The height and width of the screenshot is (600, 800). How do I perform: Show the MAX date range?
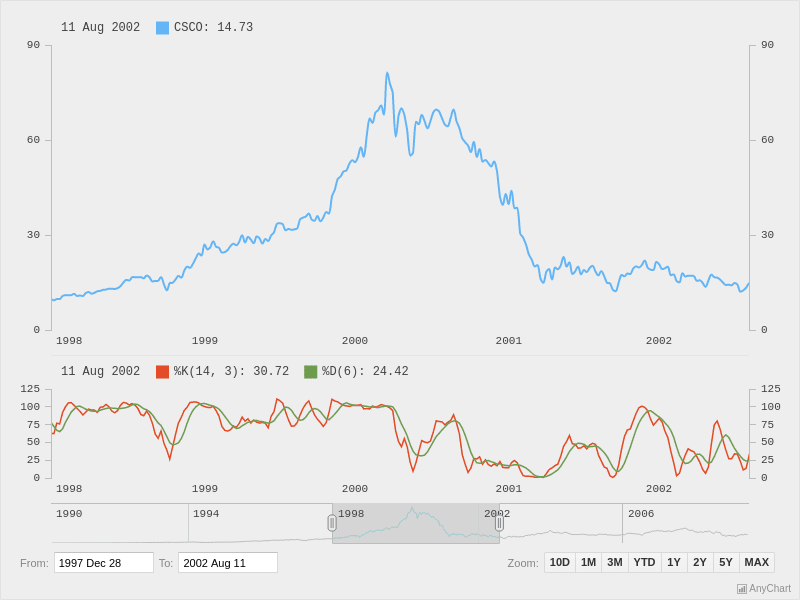(757, 562)
